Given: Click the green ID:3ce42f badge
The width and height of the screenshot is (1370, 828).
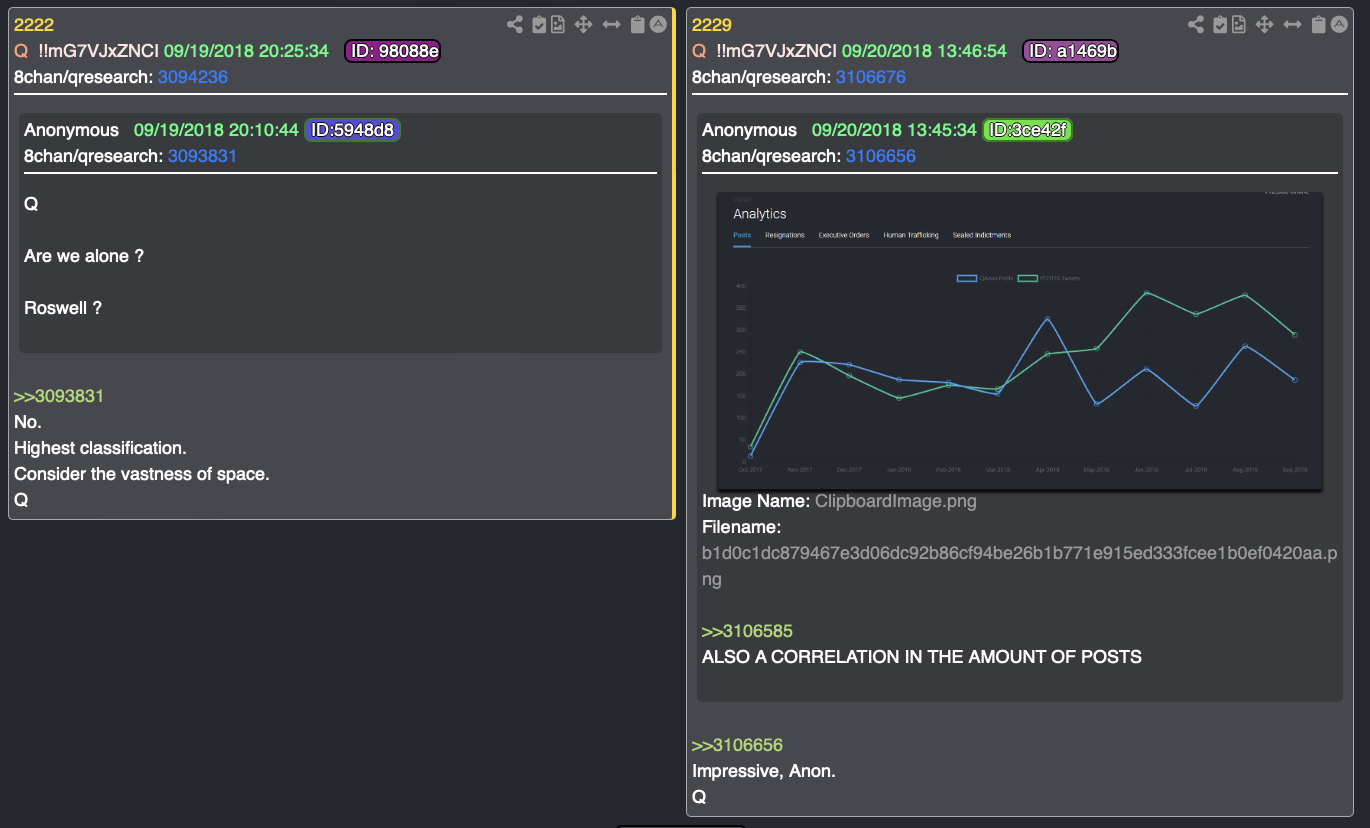Looking at the screenshot, I should (1028, 130).
